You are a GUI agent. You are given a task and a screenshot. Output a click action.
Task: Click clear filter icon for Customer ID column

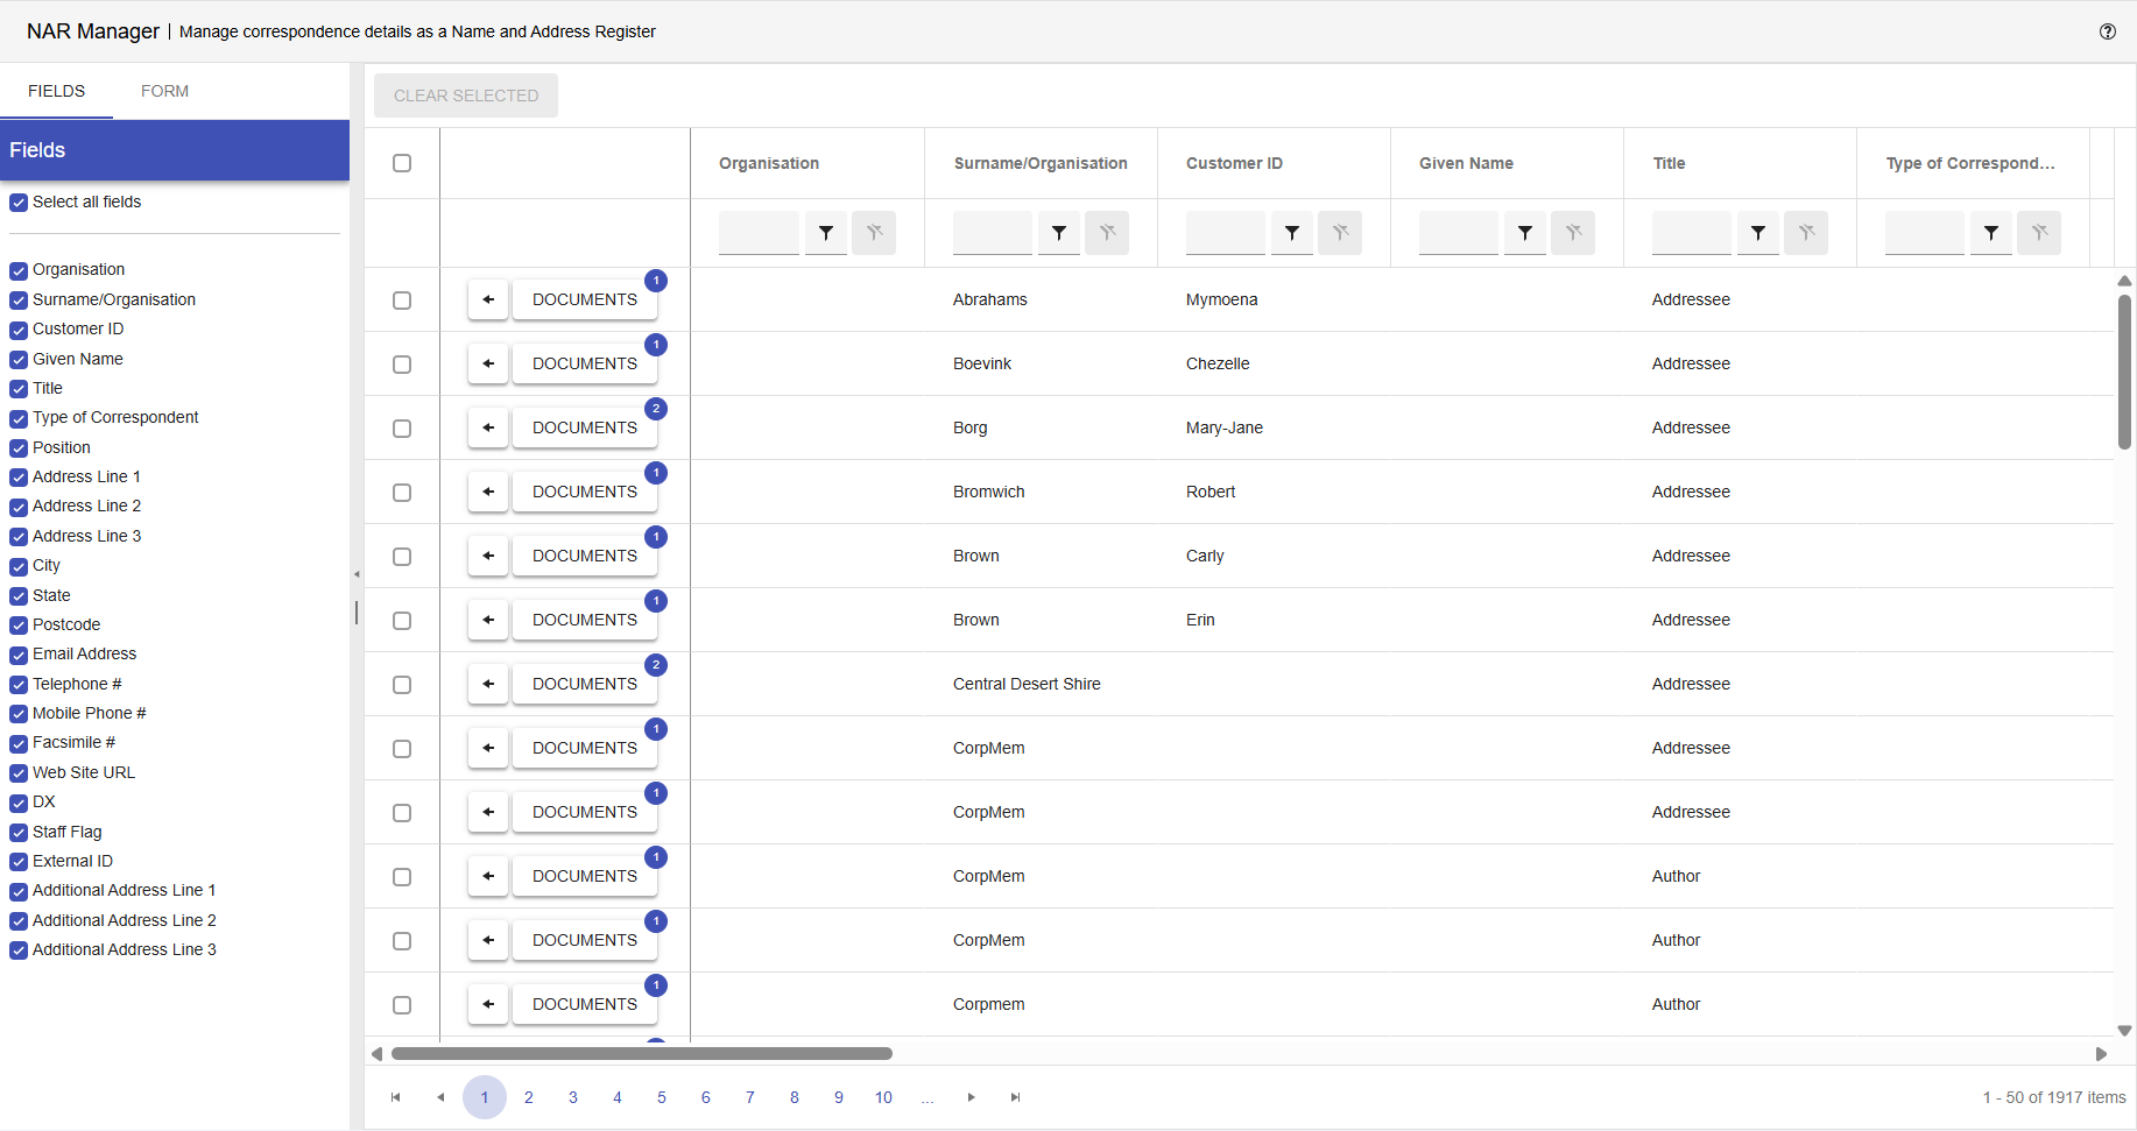[1340, 233]
